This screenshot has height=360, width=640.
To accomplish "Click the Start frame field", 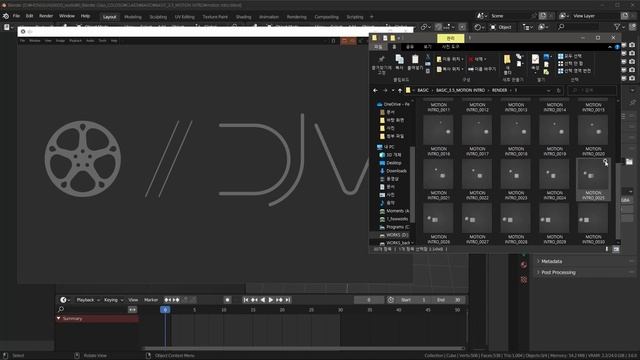I will 413,300.
